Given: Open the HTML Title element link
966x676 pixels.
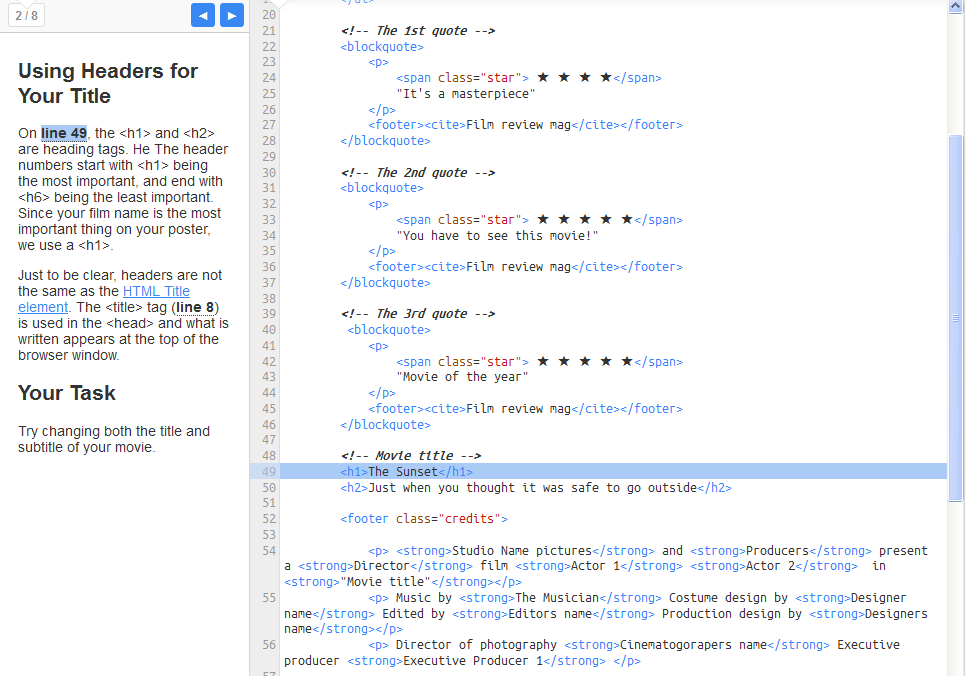Looking at the screenshot, I should [x=104, y=299].
